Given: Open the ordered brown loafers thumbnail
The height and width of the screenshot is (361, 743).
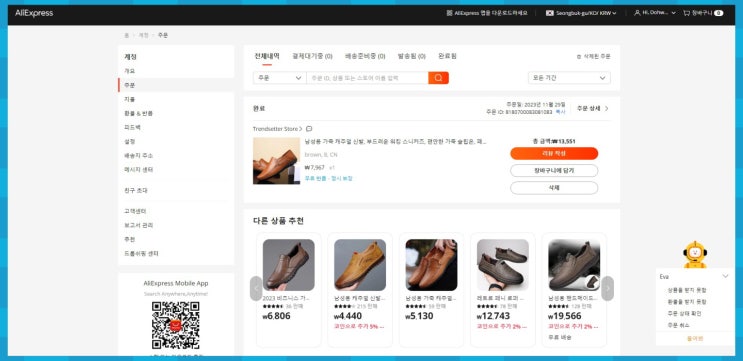Looking at the screenshot, I should pos(276,161).
